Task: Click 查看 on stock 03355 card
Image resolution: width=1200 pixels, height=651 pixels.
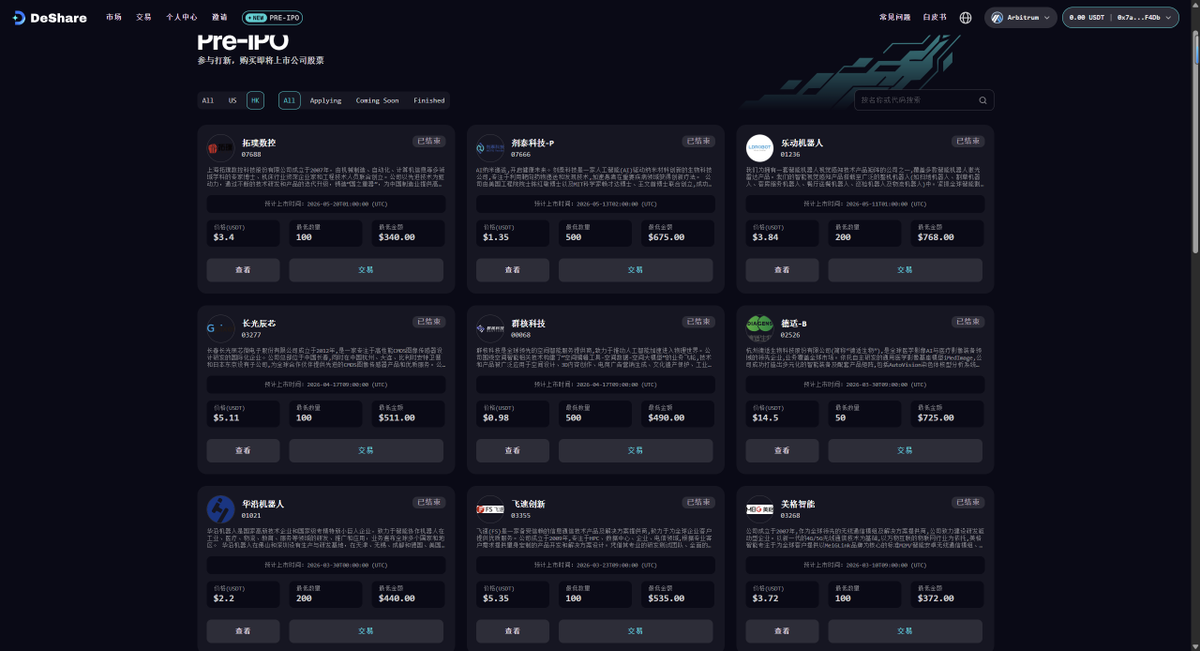Action: point(513,631)
